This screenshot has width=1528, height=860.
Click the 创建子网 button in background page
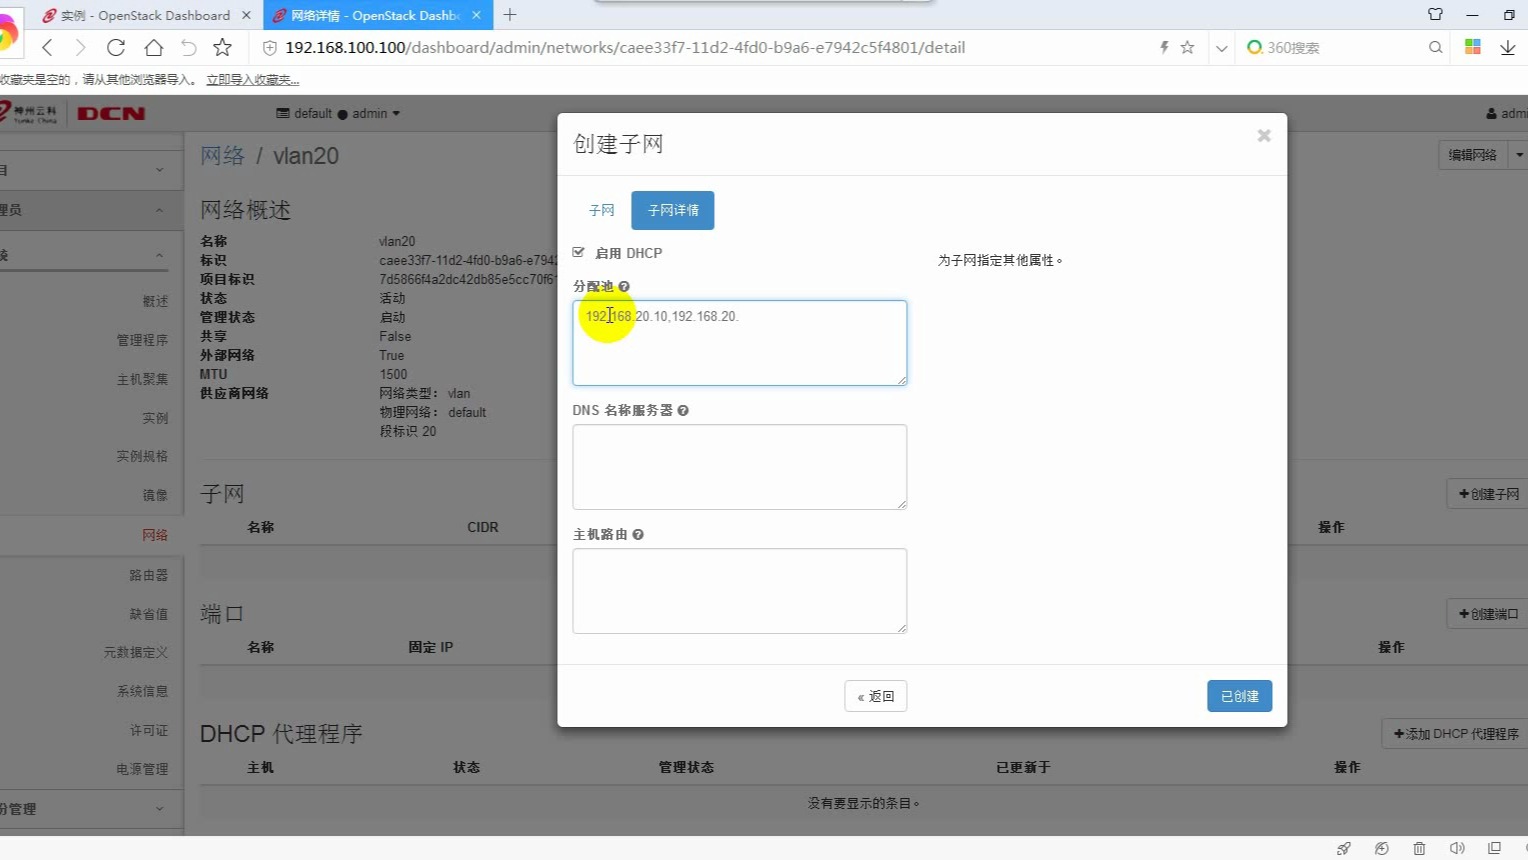click(x=1488, y=494)
